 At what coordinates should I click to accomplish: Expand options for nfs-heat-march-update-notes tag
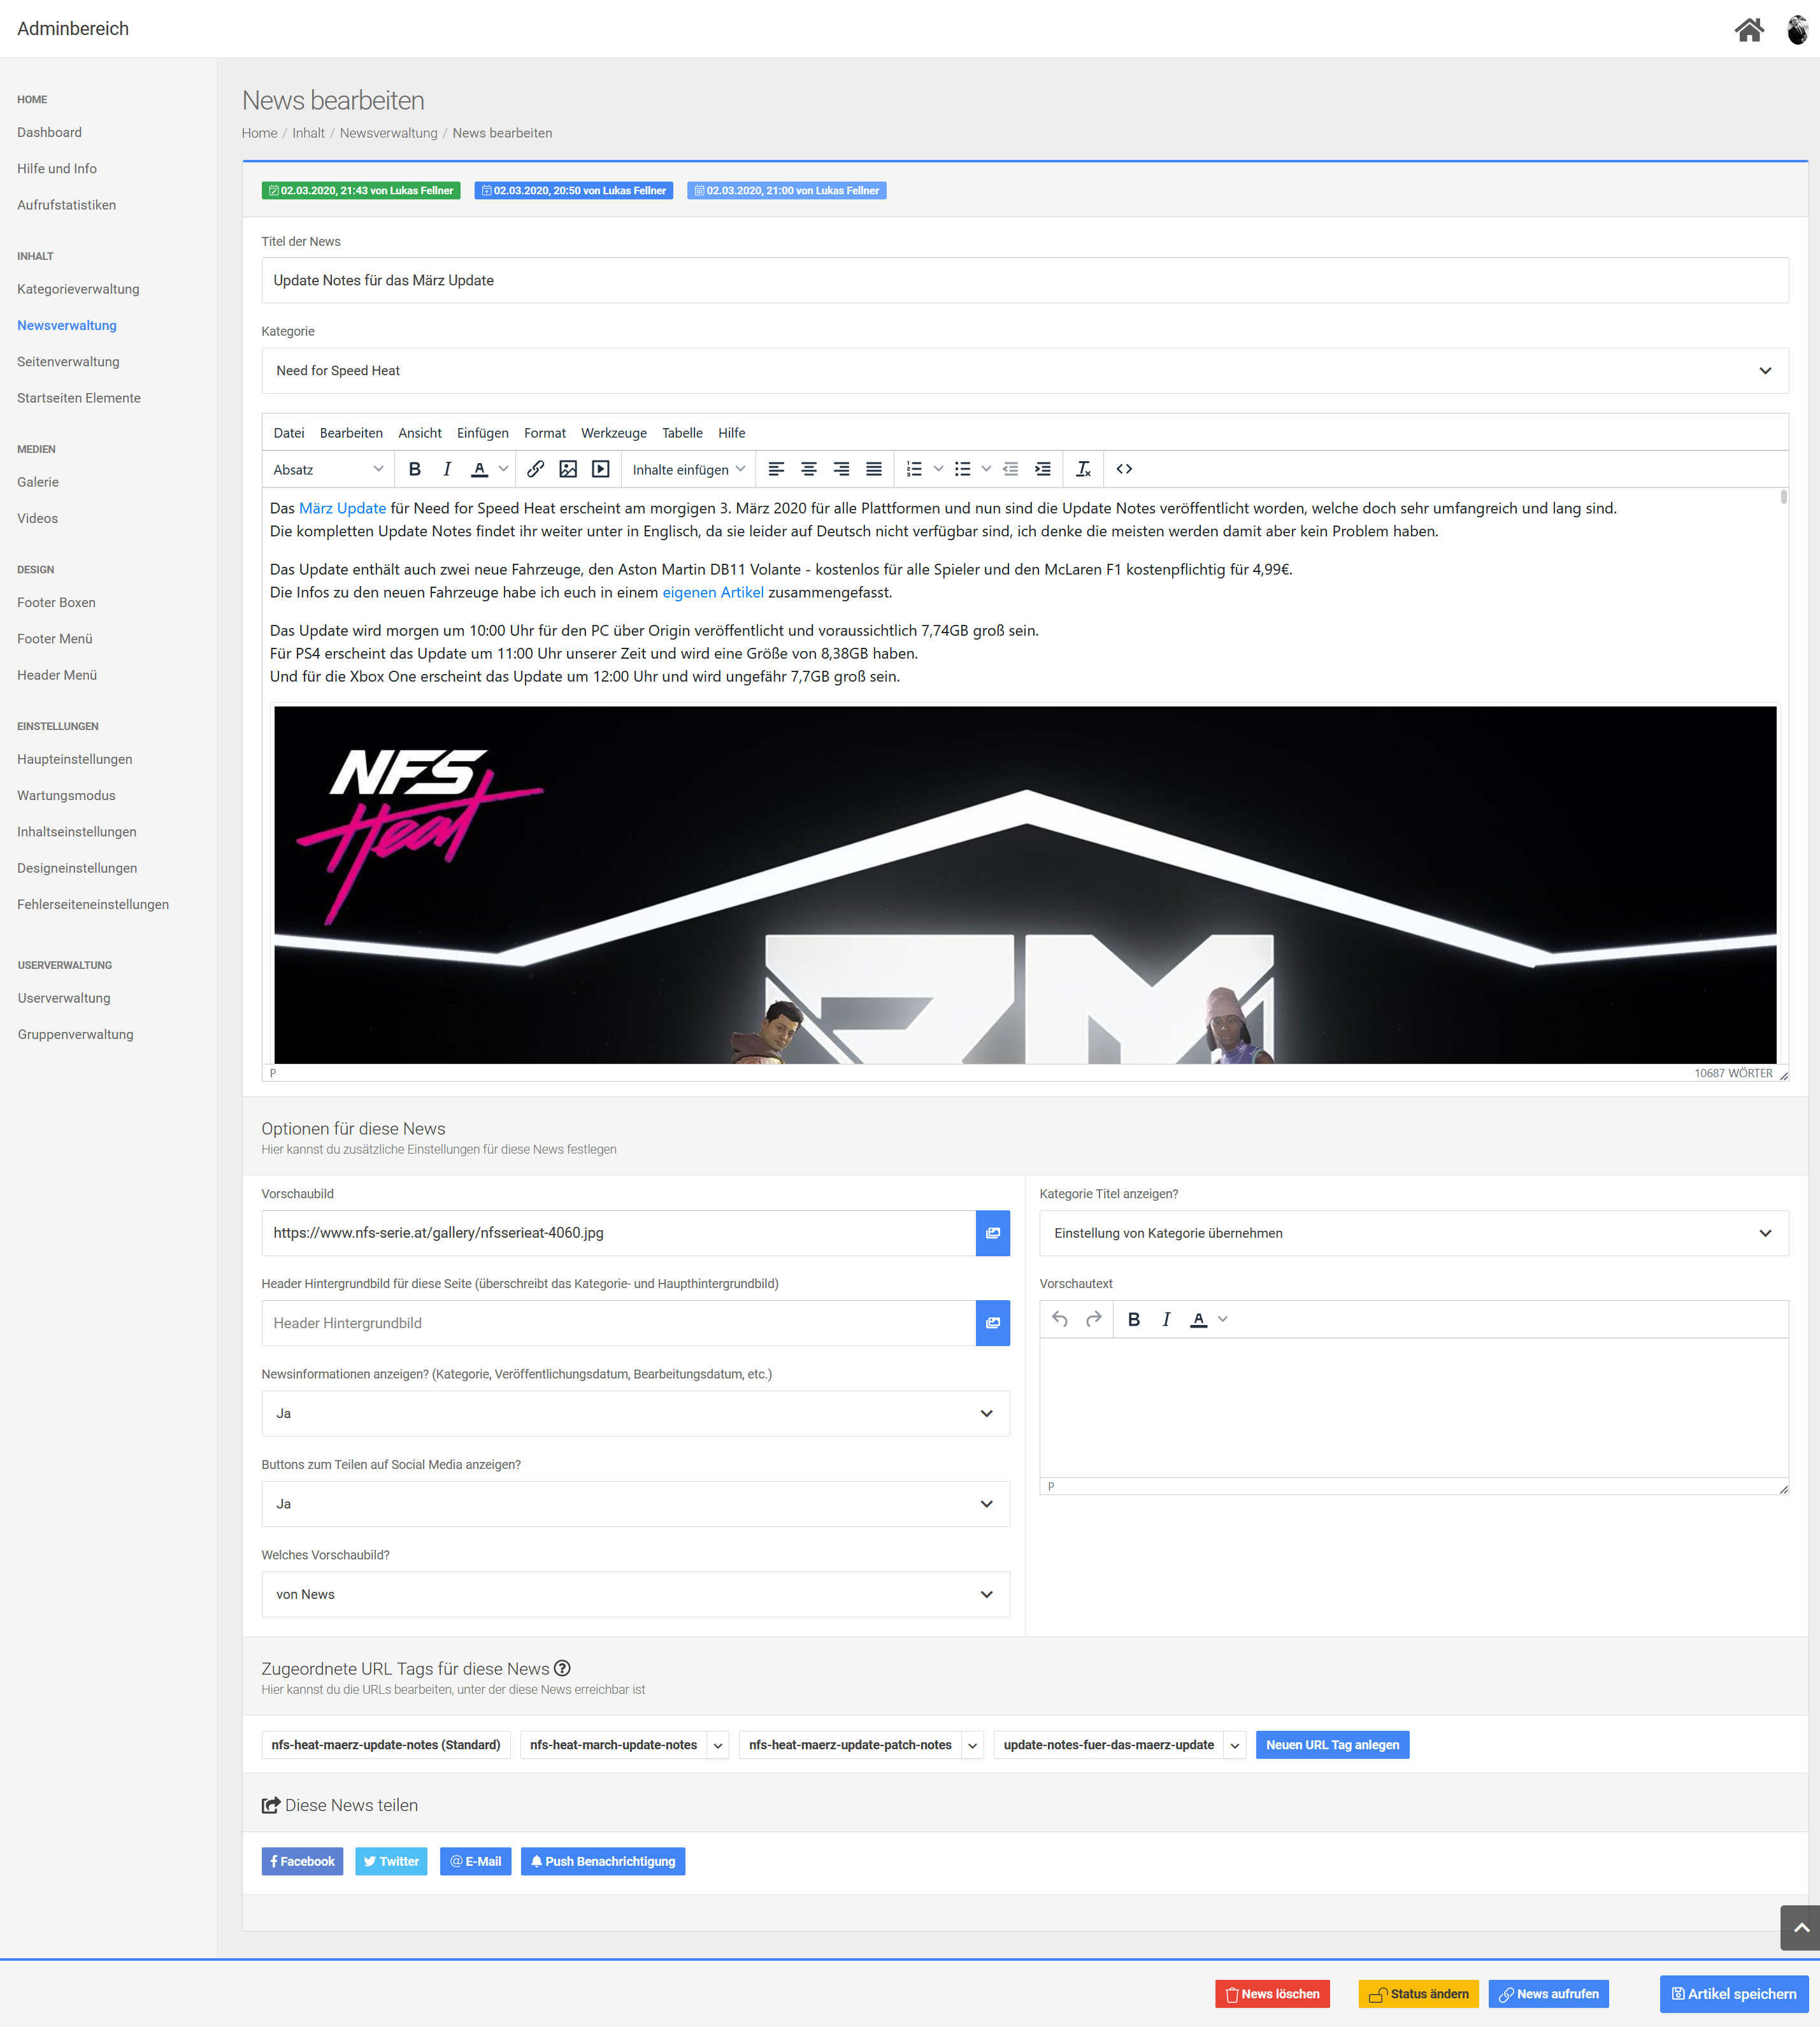coord(718,1745)
